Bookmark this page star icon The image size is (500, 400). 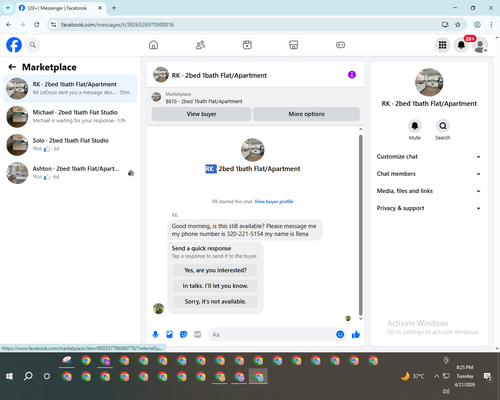[458, 25]
